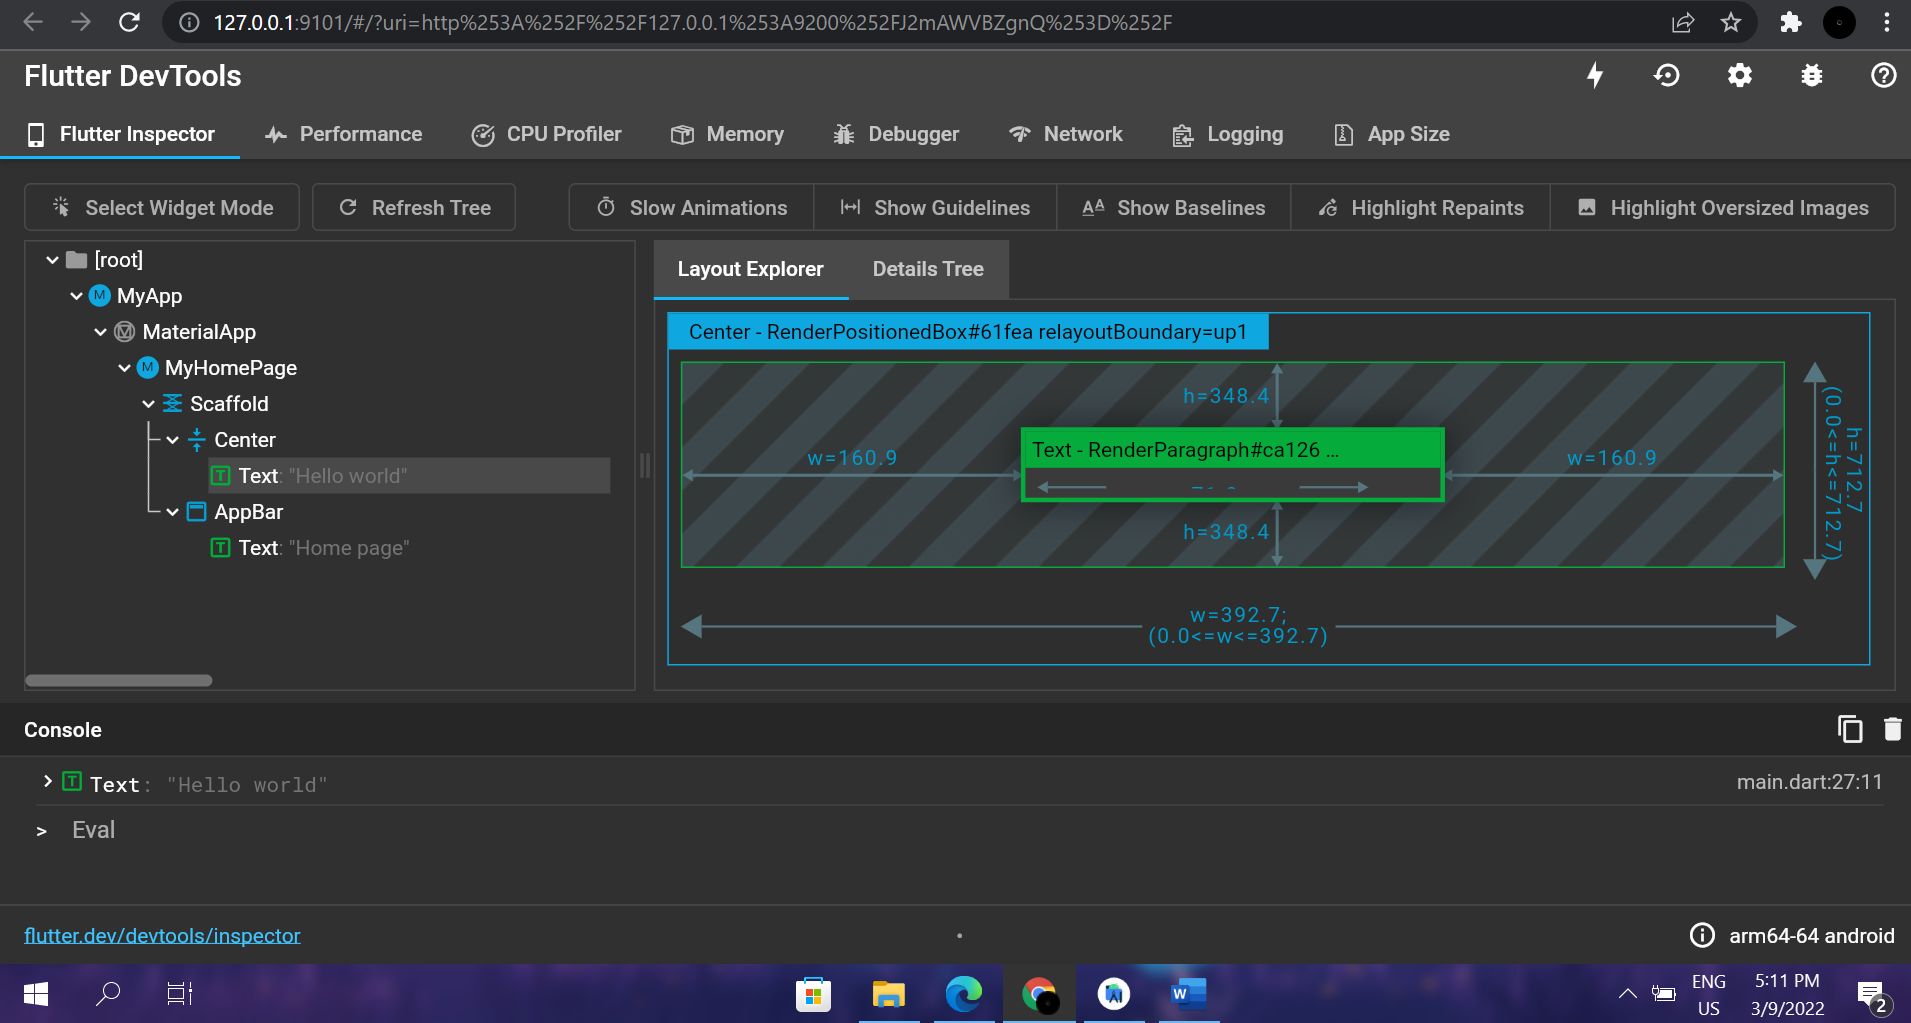This screenshot has height=1023, width=1911.
Task: Click the widget tree horizontal scrollbar
Action: coord(118,680)
